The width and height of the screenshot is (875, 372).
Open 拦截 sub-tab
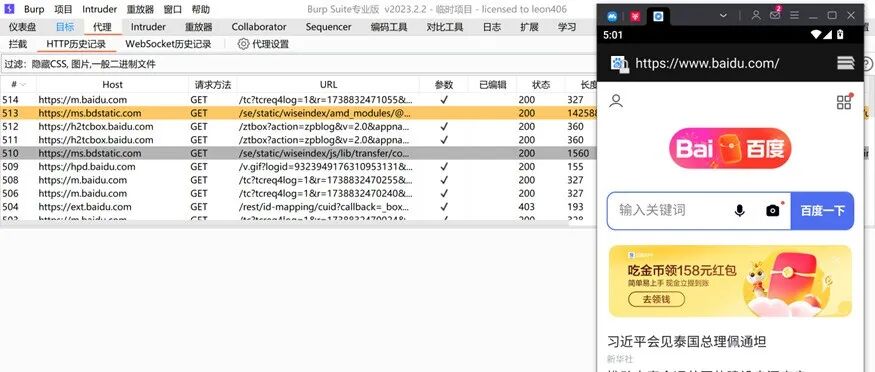click(x=18, y=44)
